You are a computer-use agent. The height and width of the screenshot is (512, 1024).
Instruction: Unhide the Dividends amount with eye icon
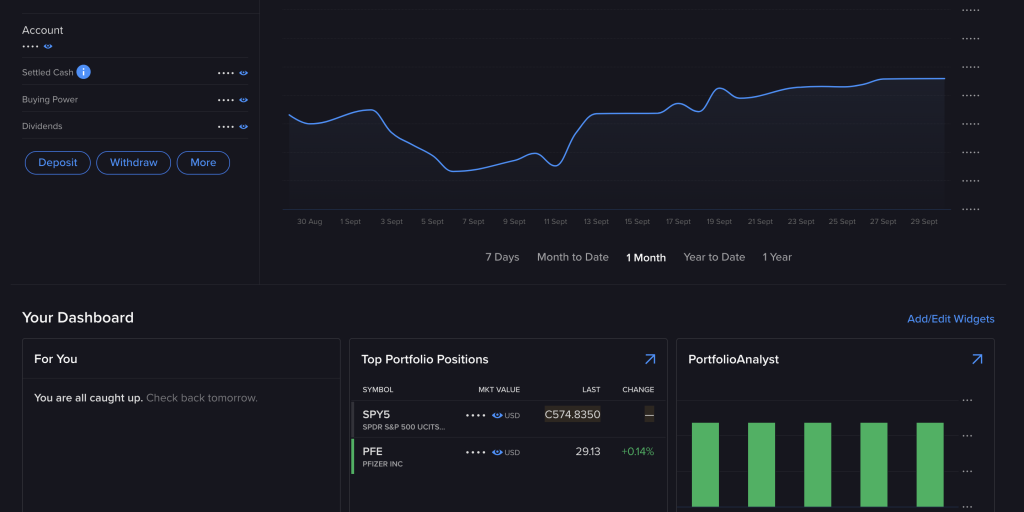tap(243, 127)
